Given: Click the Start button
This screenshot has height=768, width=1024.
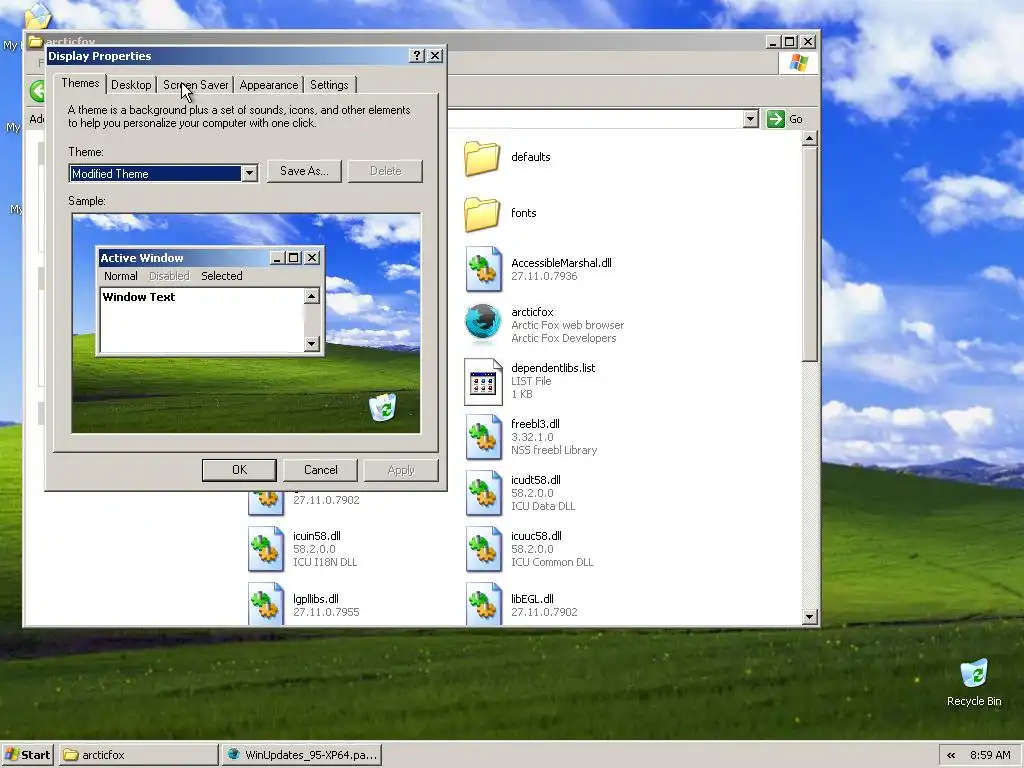Looking at the screenshot, I should [x=28, y=755].
